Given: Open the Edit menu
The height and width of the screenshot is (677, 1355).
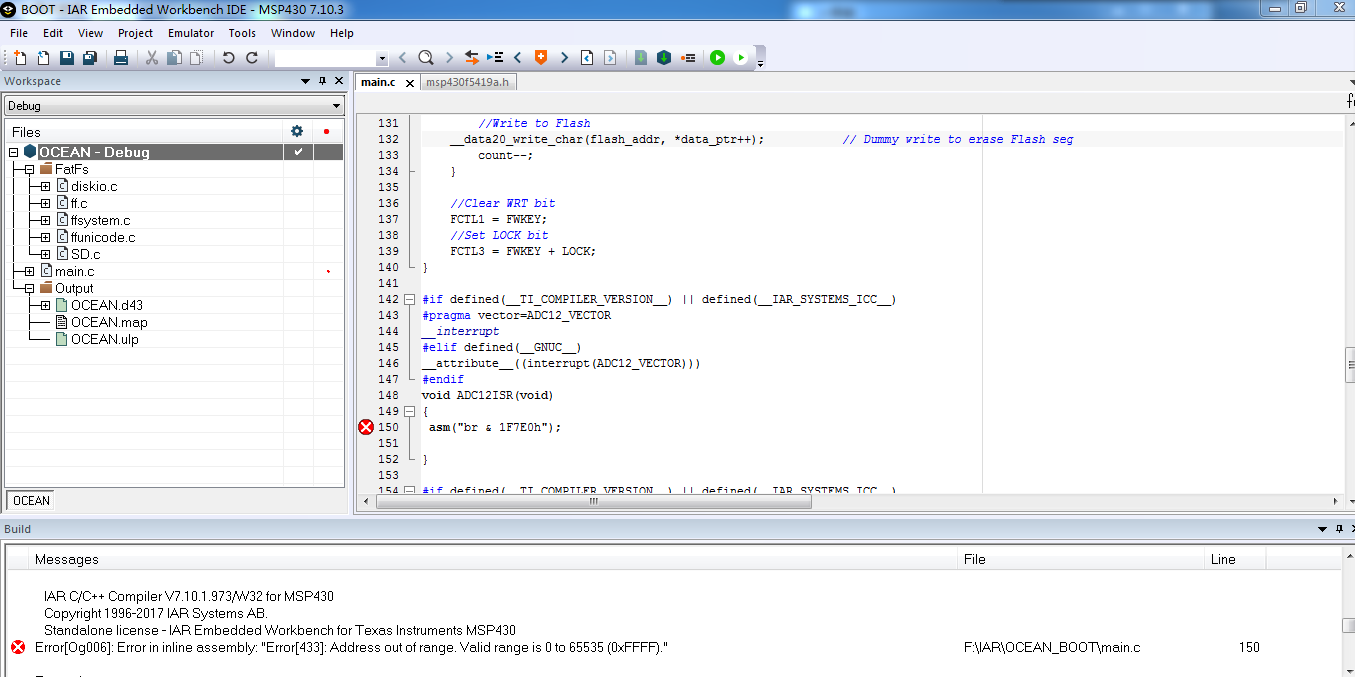Looking at the screenshot, I should (x=53, y=33).
